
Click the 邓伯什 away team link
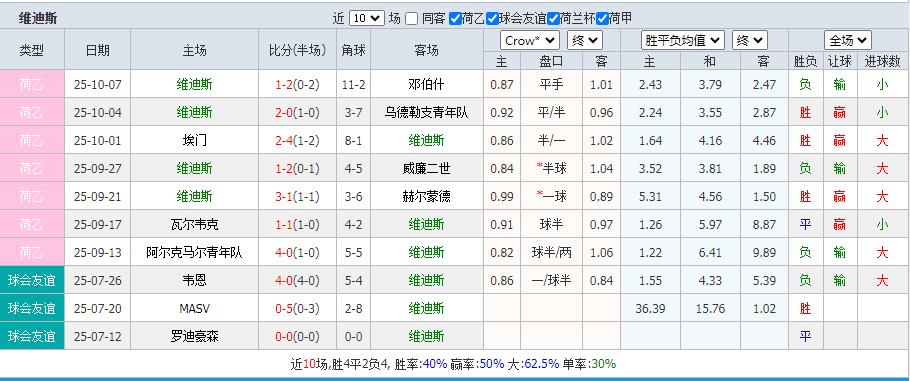427,84
